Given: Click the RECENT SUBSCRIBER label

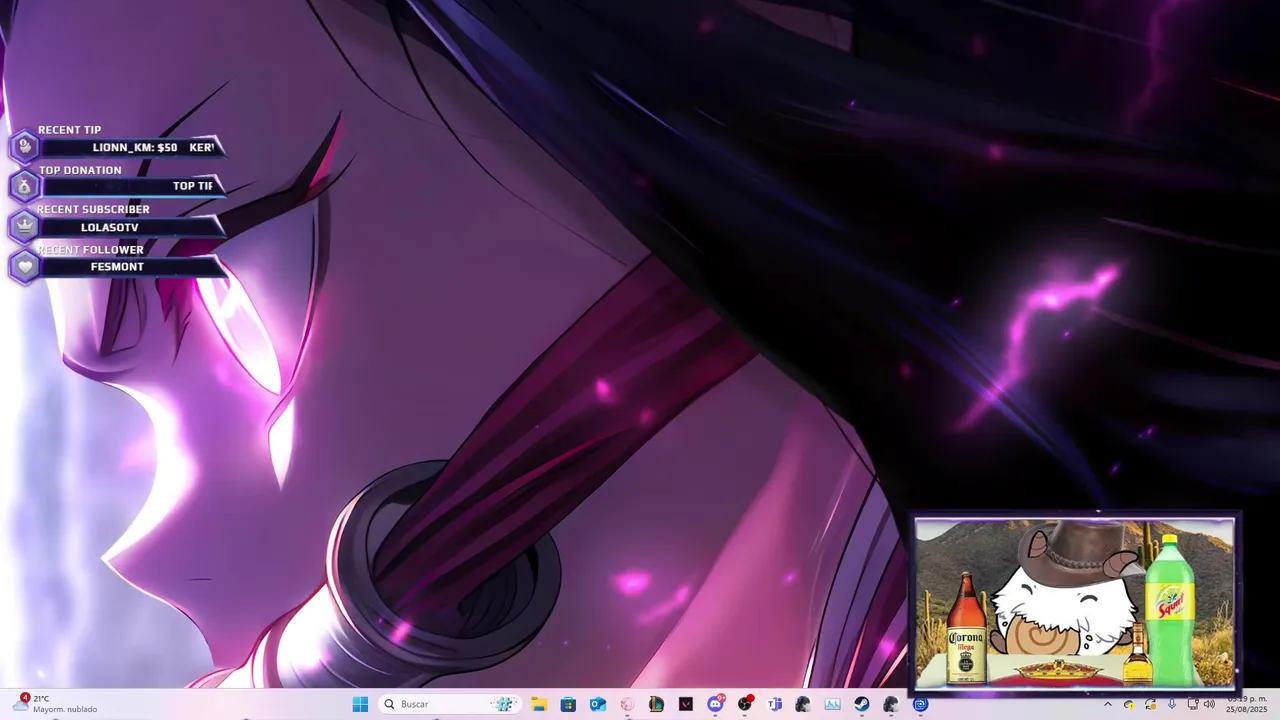Looking at the screenshot, I should [93, 209].
